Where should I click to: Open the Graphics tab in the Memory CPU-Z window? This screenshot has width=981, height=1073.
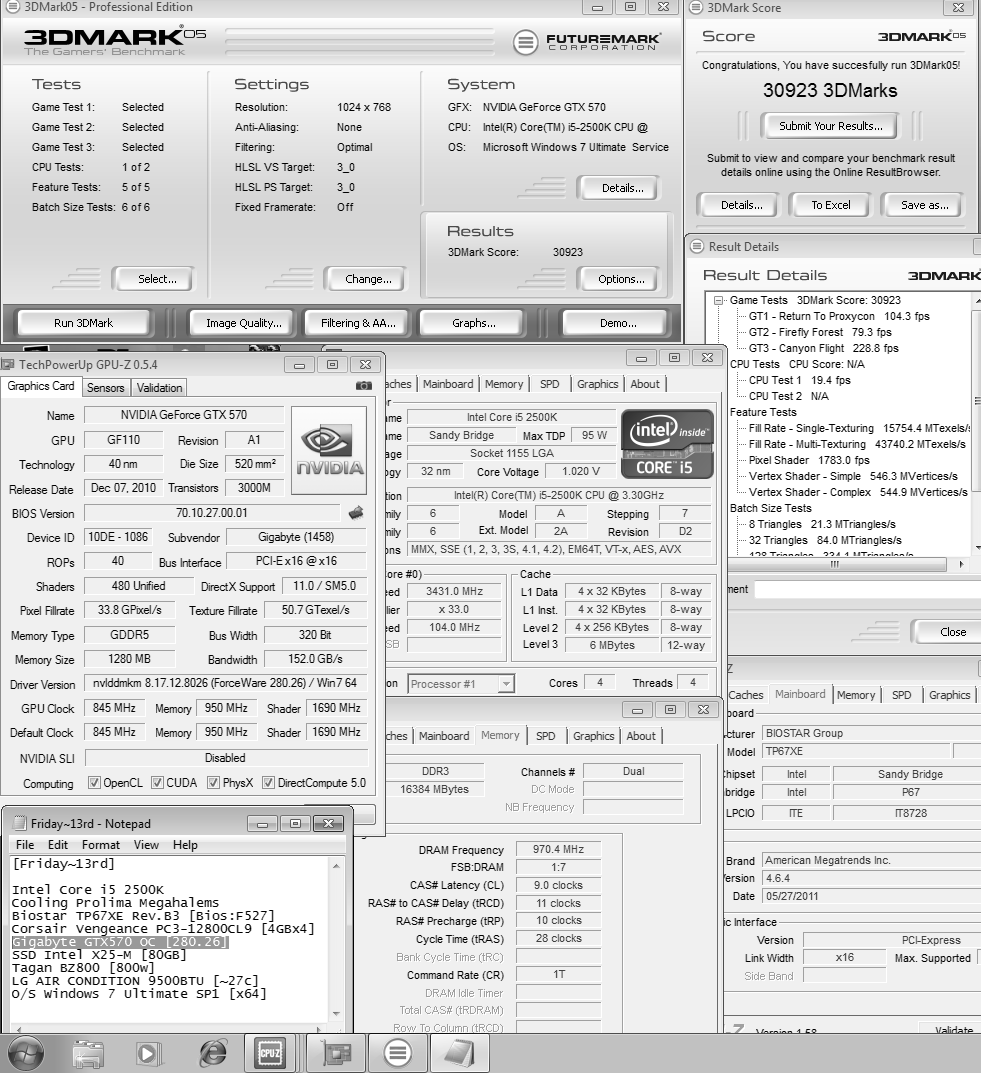pyautogui.click(x=593, y=736)
